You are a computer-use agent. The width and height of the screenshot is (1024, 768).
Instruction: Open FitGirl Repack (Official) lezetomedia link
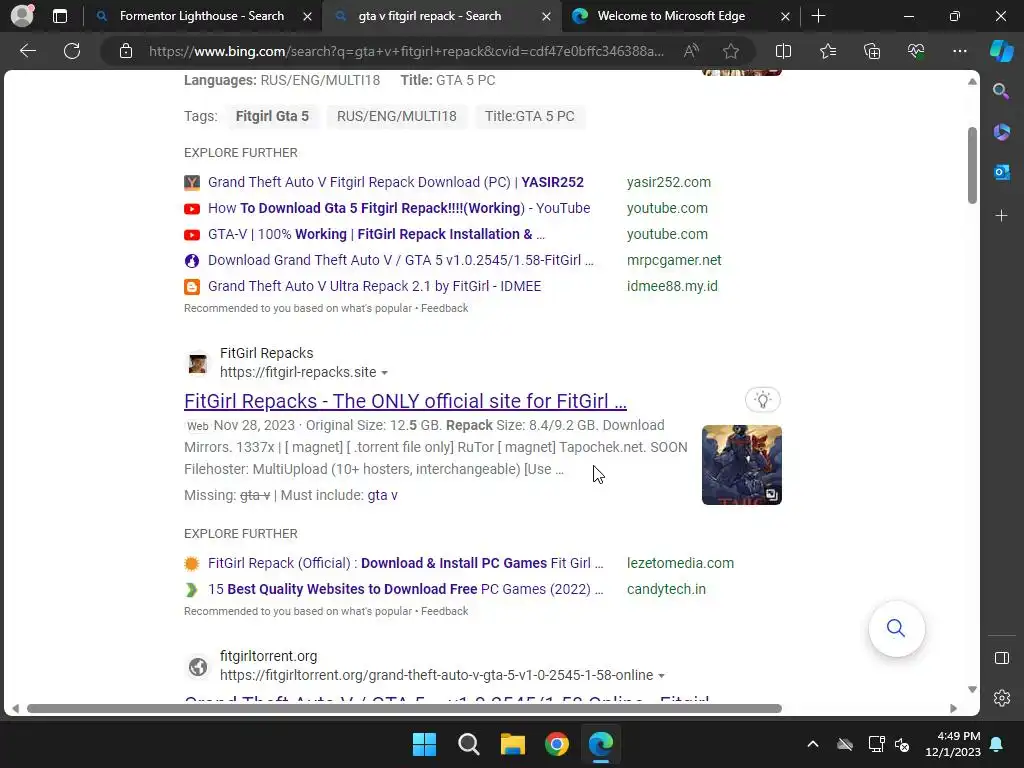(406, 563)
